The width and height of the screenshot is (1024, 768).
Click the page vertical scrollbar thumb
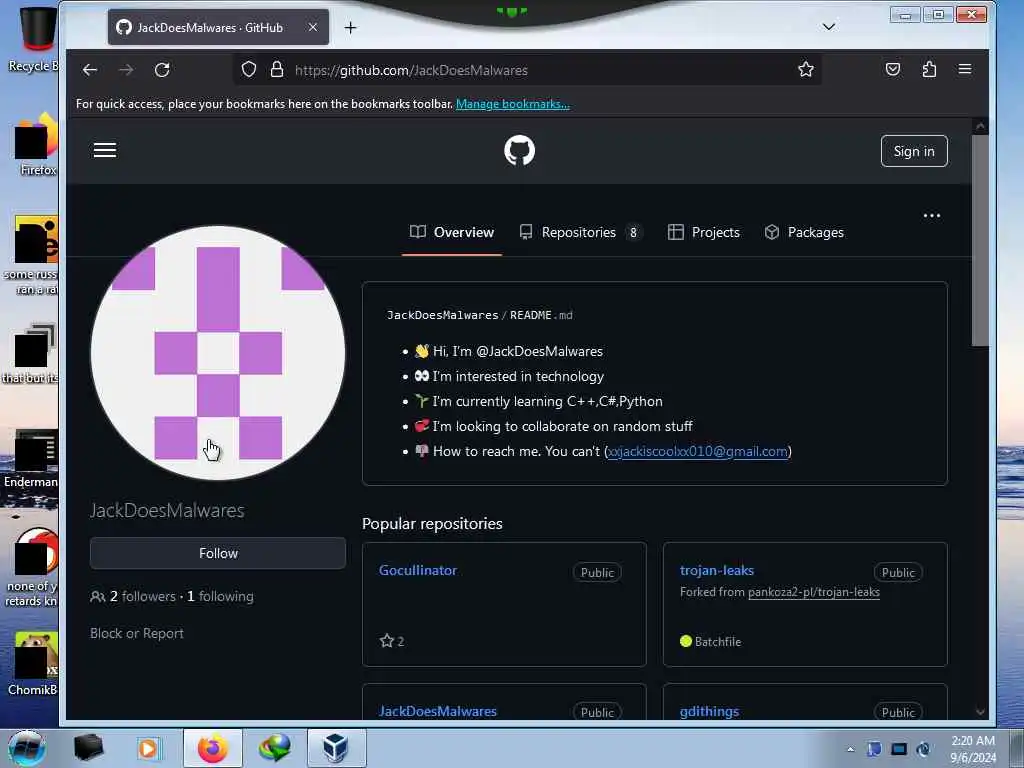coord(980,240)
